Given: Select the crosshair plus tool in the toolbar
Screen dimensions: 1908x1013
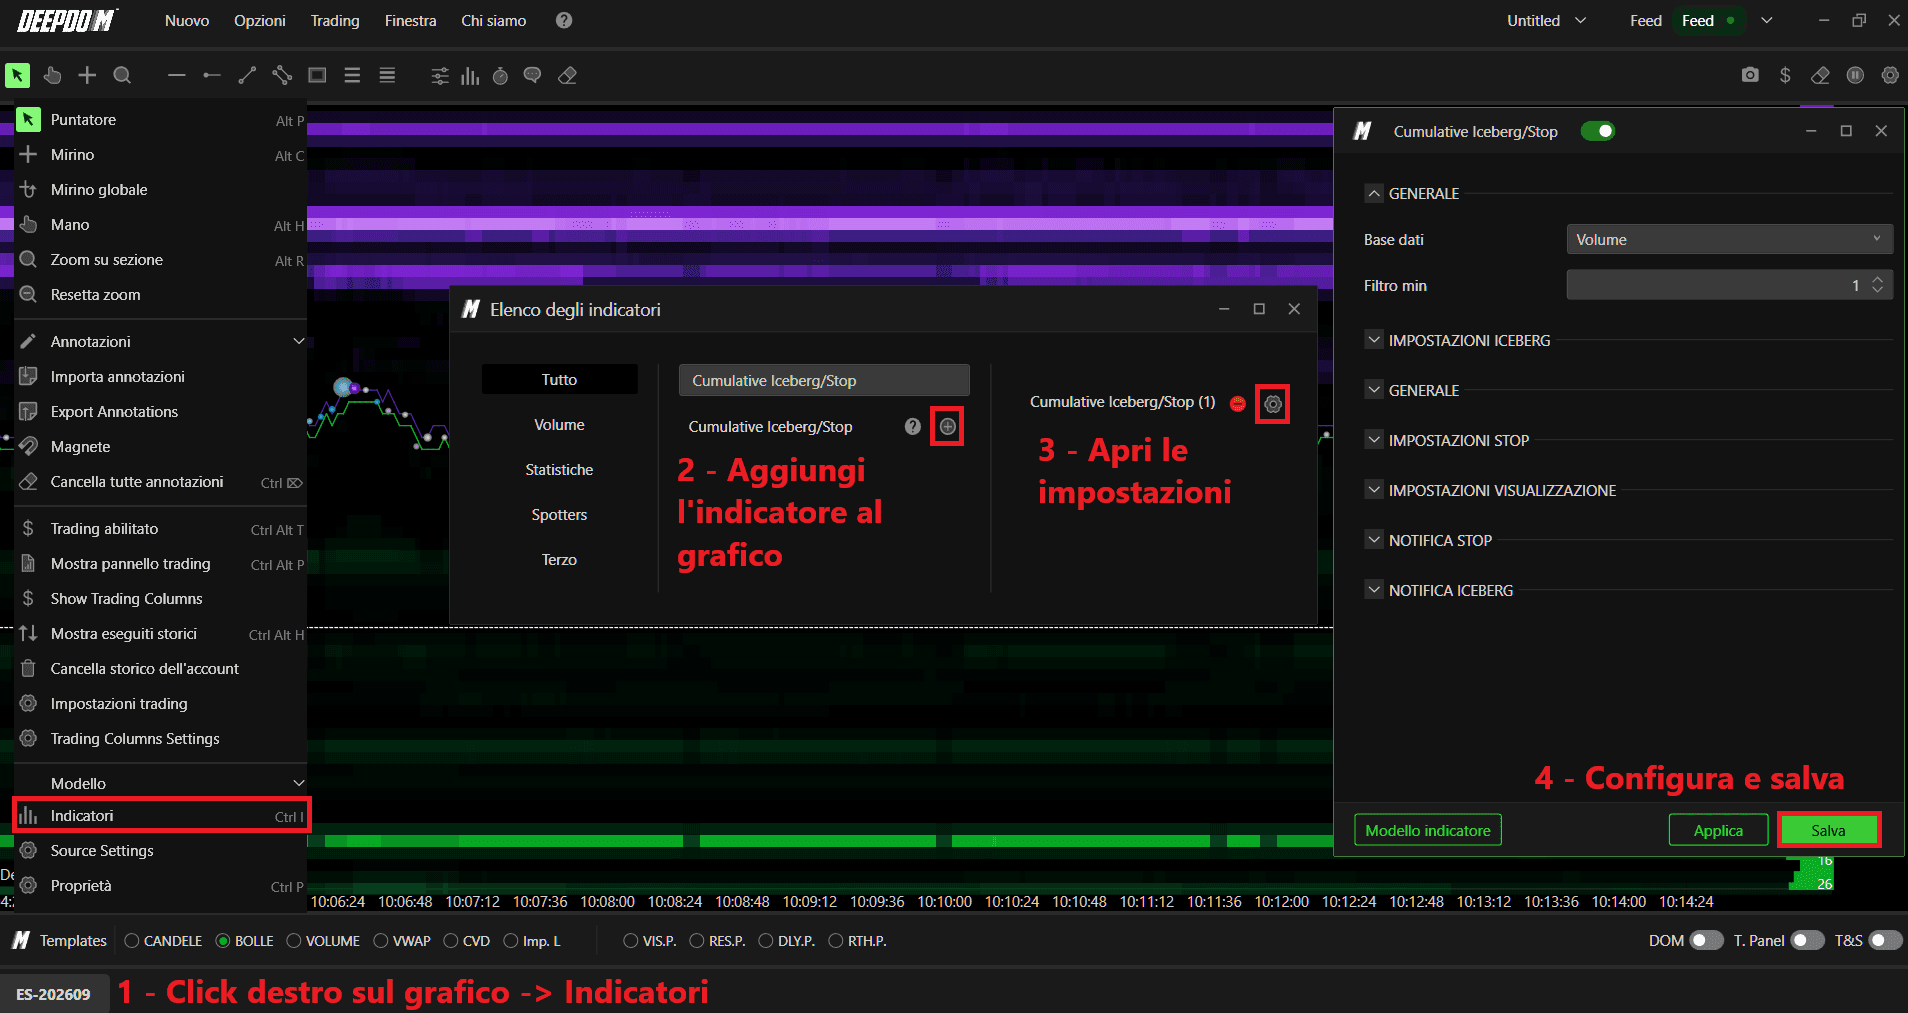Looking at the screenshot, I should [x=87, y=75].
